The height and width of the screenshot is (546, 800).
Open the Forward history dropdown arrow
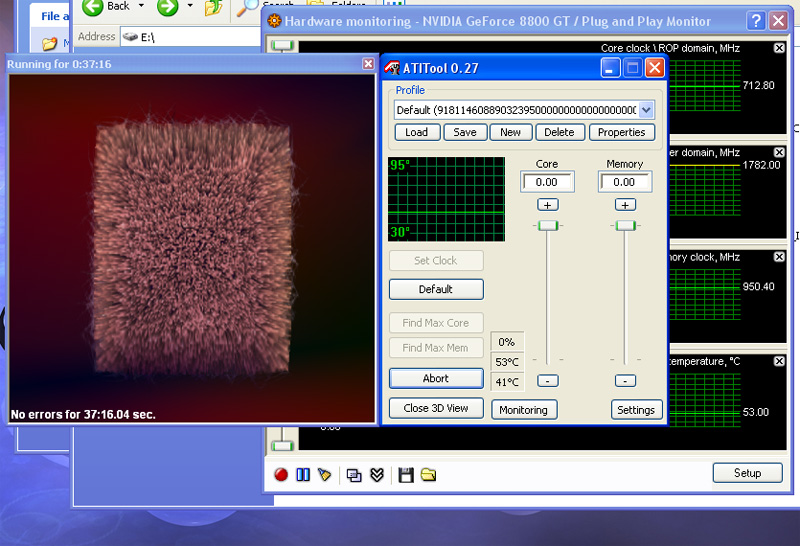(x=190, y=6)
